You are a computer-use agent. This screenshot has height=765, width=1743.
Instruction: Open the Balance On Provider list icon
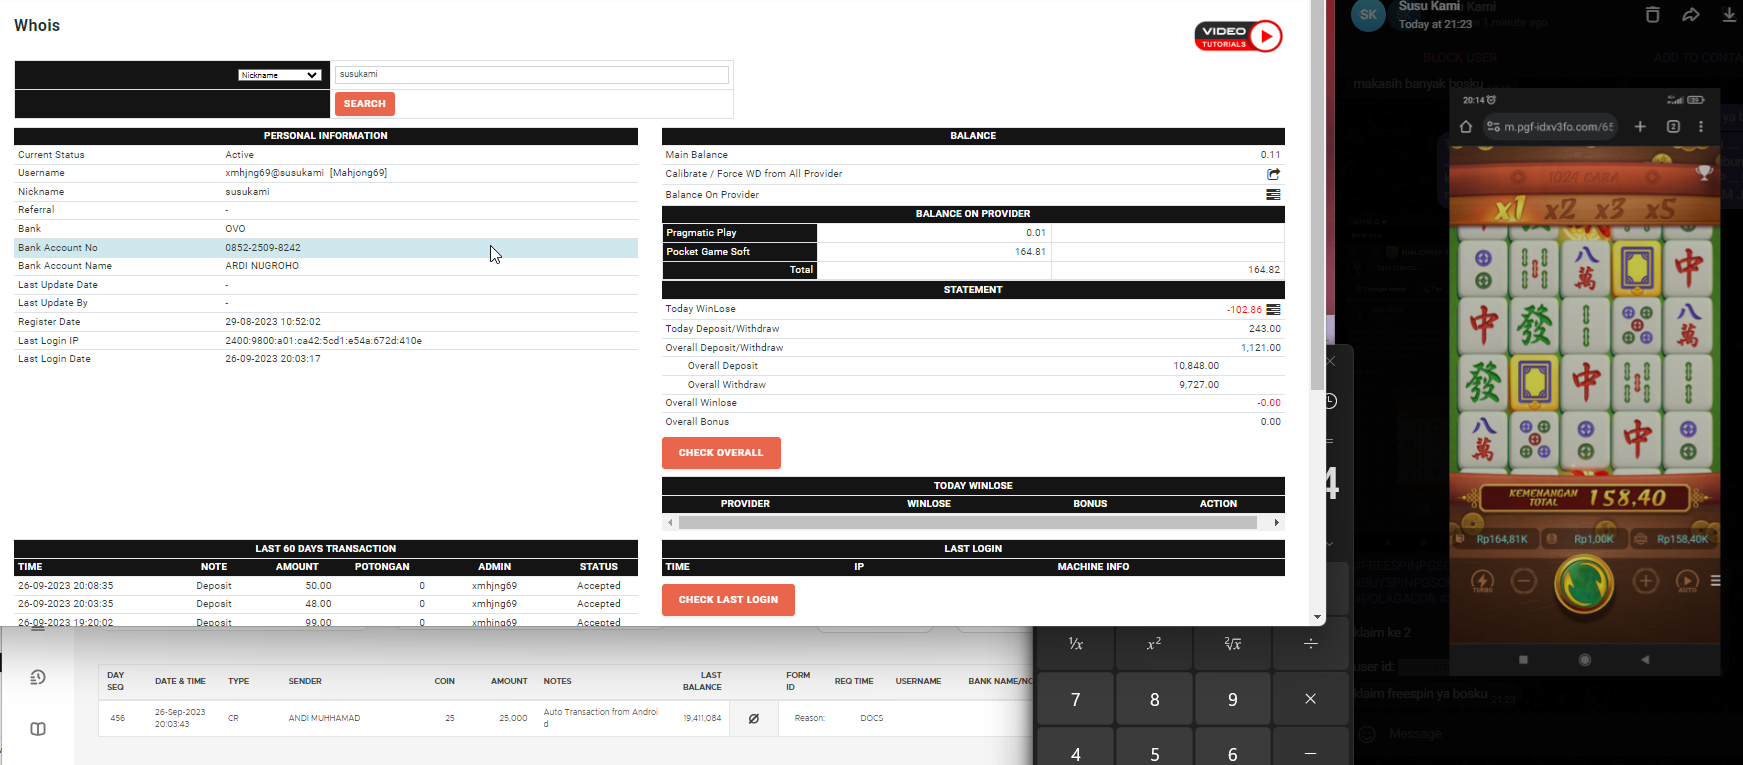pos(1273,195)
